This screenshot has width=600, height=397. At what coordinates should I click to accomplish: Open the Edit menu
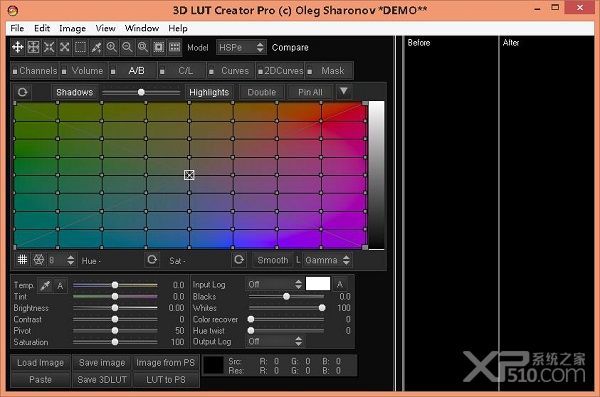(x=42, y=28)
